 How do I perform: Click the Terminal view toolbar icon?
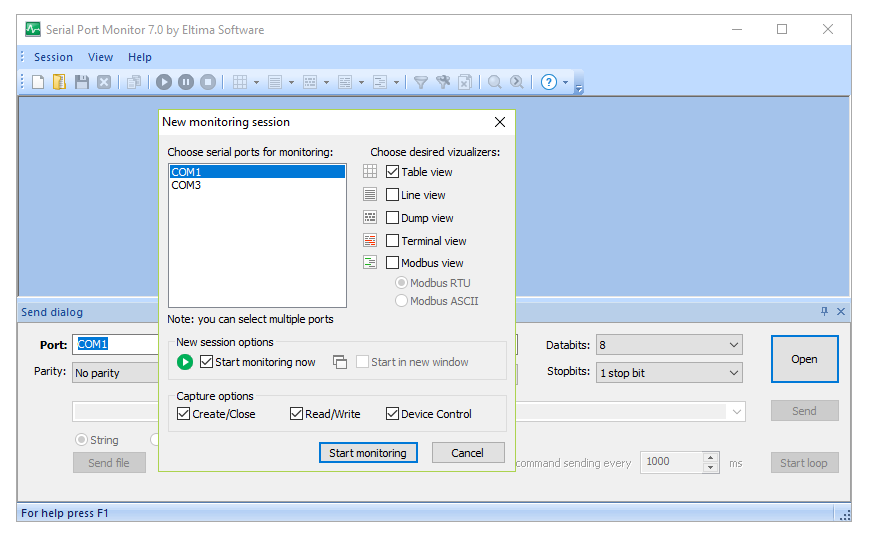click(x=345, y=82)
